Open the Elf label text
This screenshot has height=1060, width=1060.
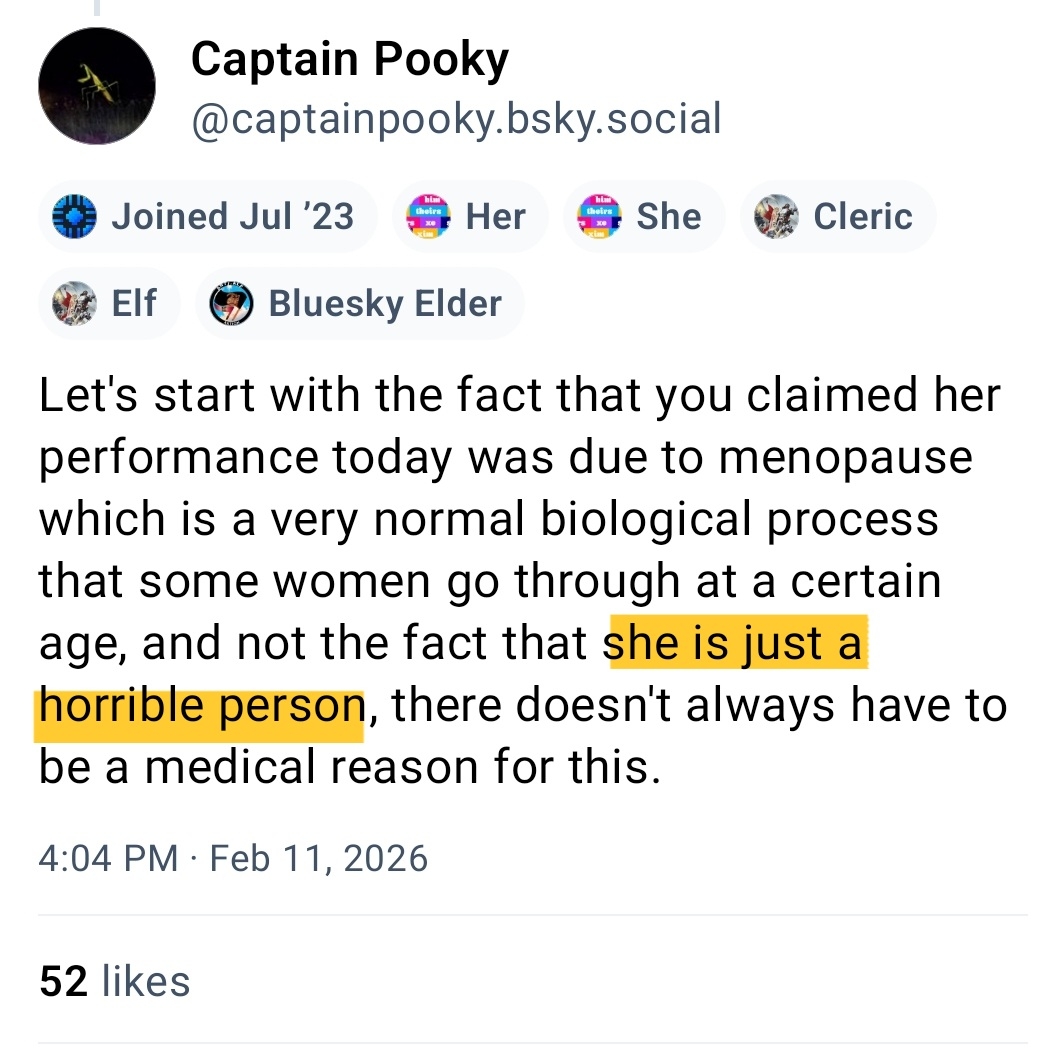coord(133,303)
